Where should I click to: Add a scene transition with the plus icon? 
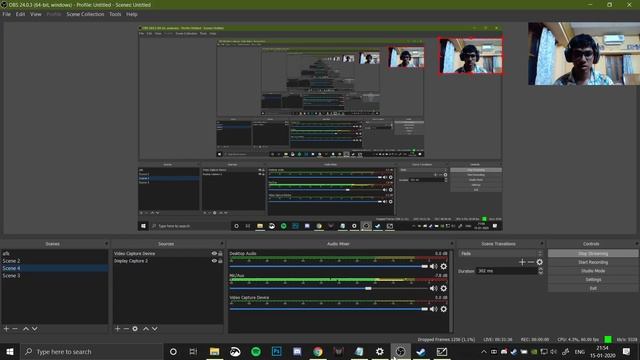522,262
